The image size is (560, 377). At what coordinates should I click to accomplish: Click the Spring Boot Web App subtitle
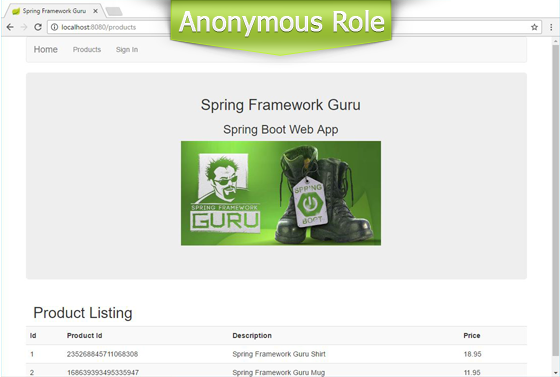[281, 129]
